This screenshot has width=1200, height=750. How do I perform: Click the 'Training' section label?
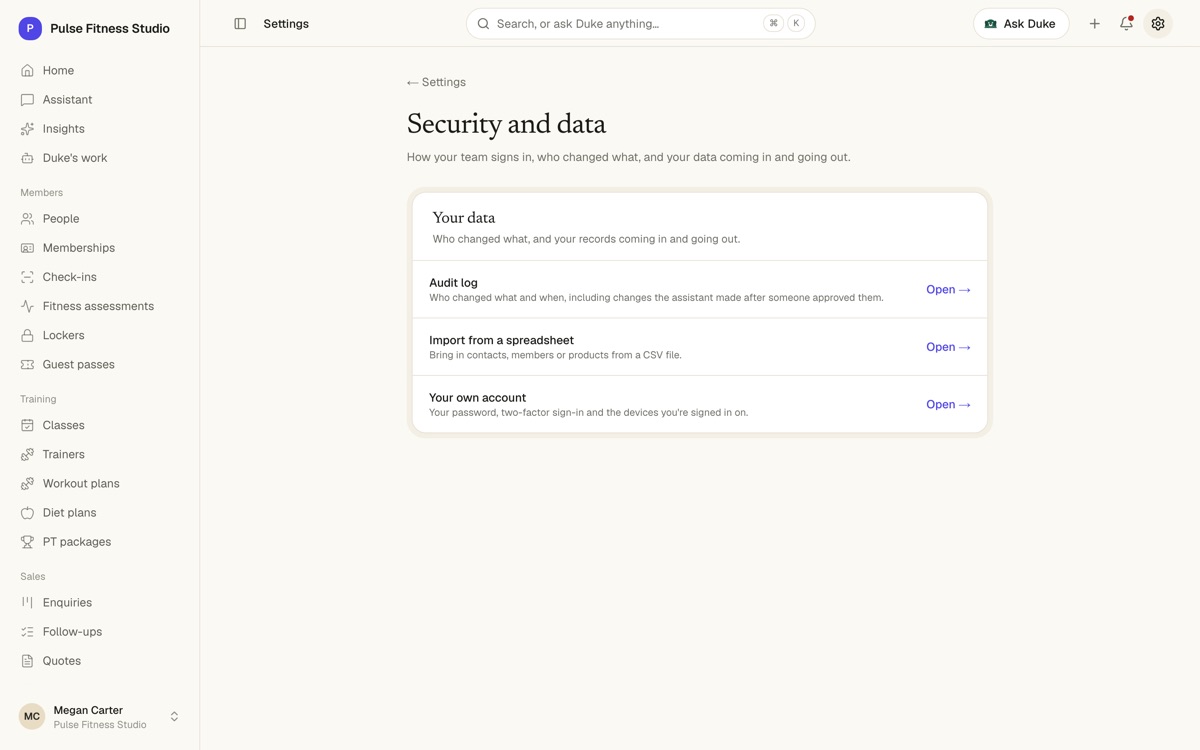coord(38,399)
